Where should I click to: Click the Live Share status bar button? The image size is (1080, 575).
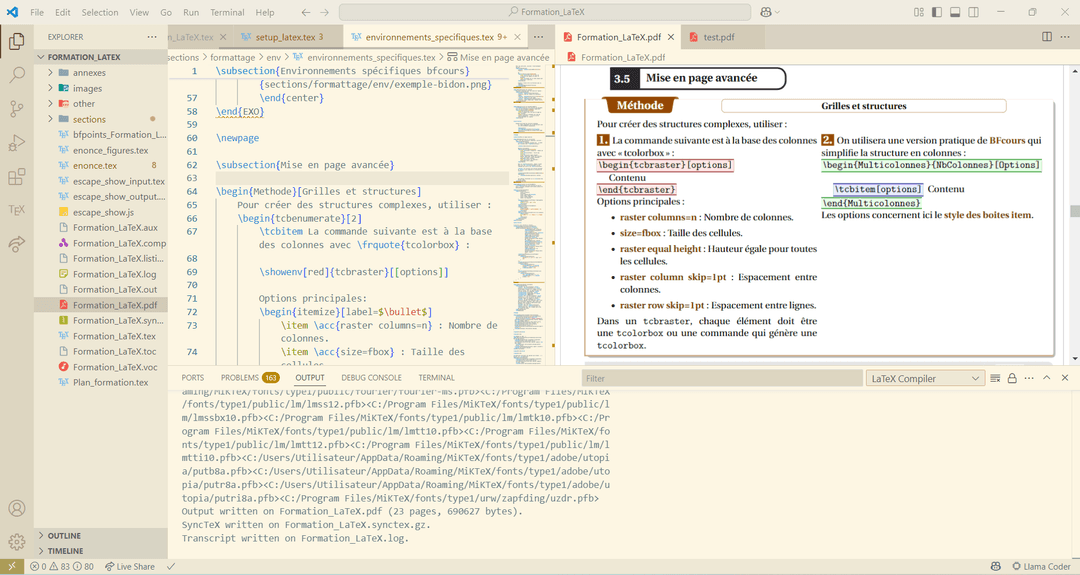click(x=129, y=567)
